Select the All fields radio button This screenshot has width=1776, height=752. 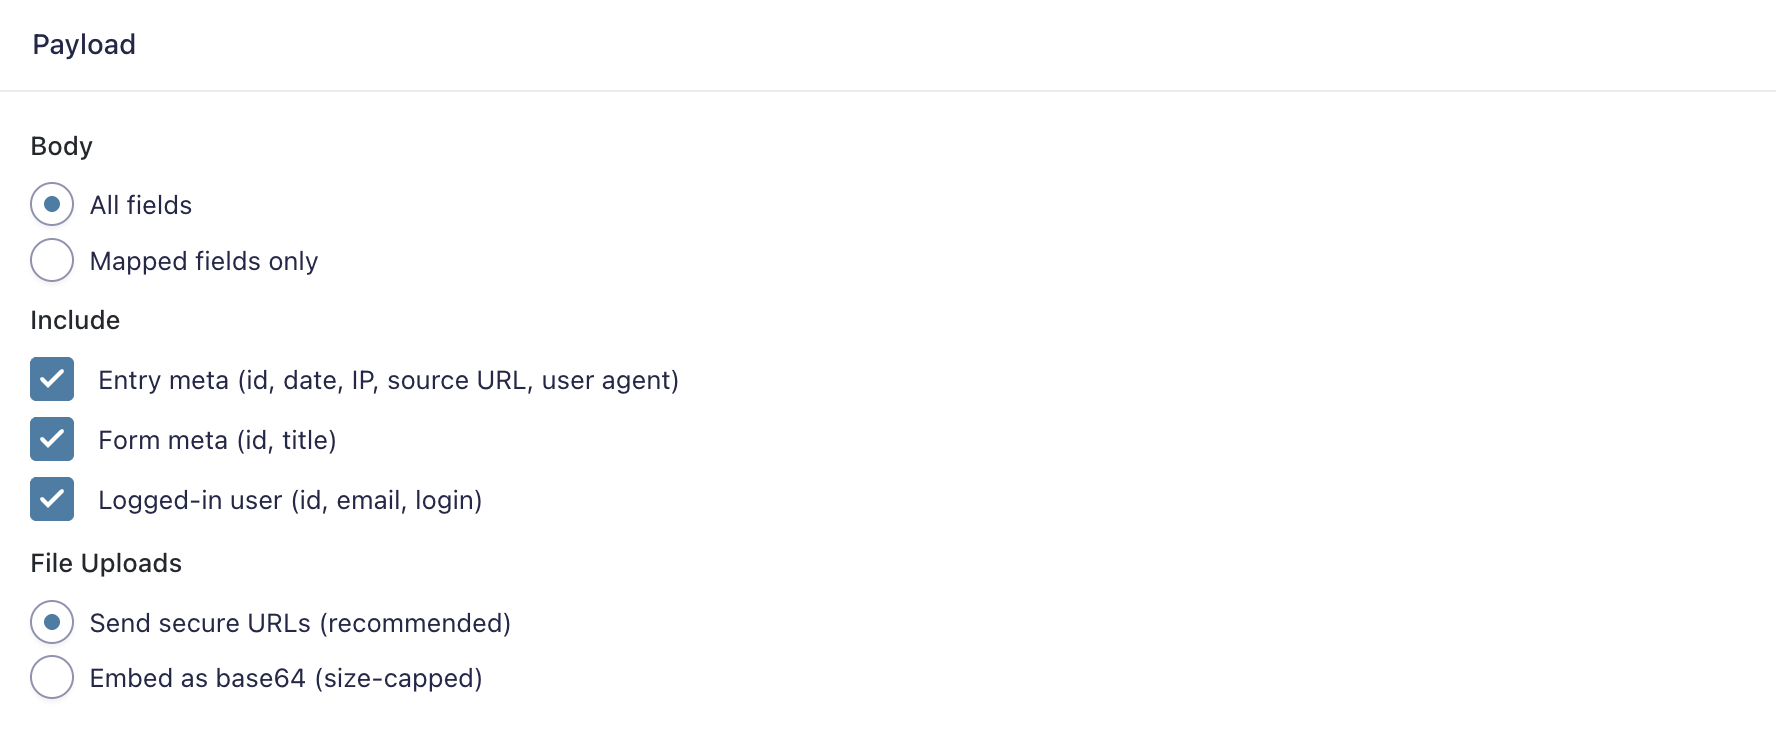(x=52, y=204)
